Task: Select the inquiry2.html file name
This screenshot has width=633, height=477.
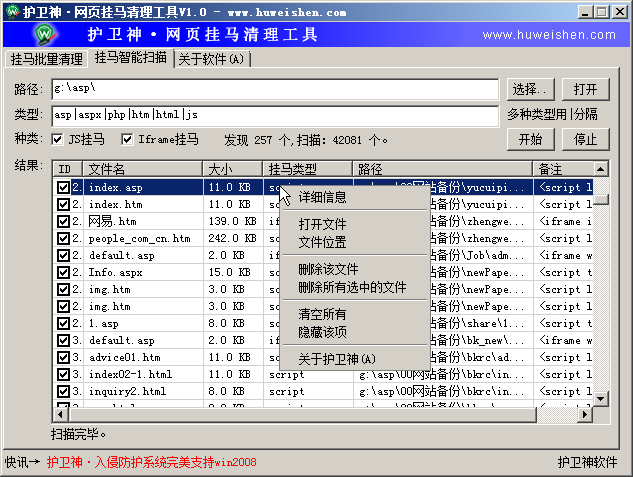Action: point(128,391)
